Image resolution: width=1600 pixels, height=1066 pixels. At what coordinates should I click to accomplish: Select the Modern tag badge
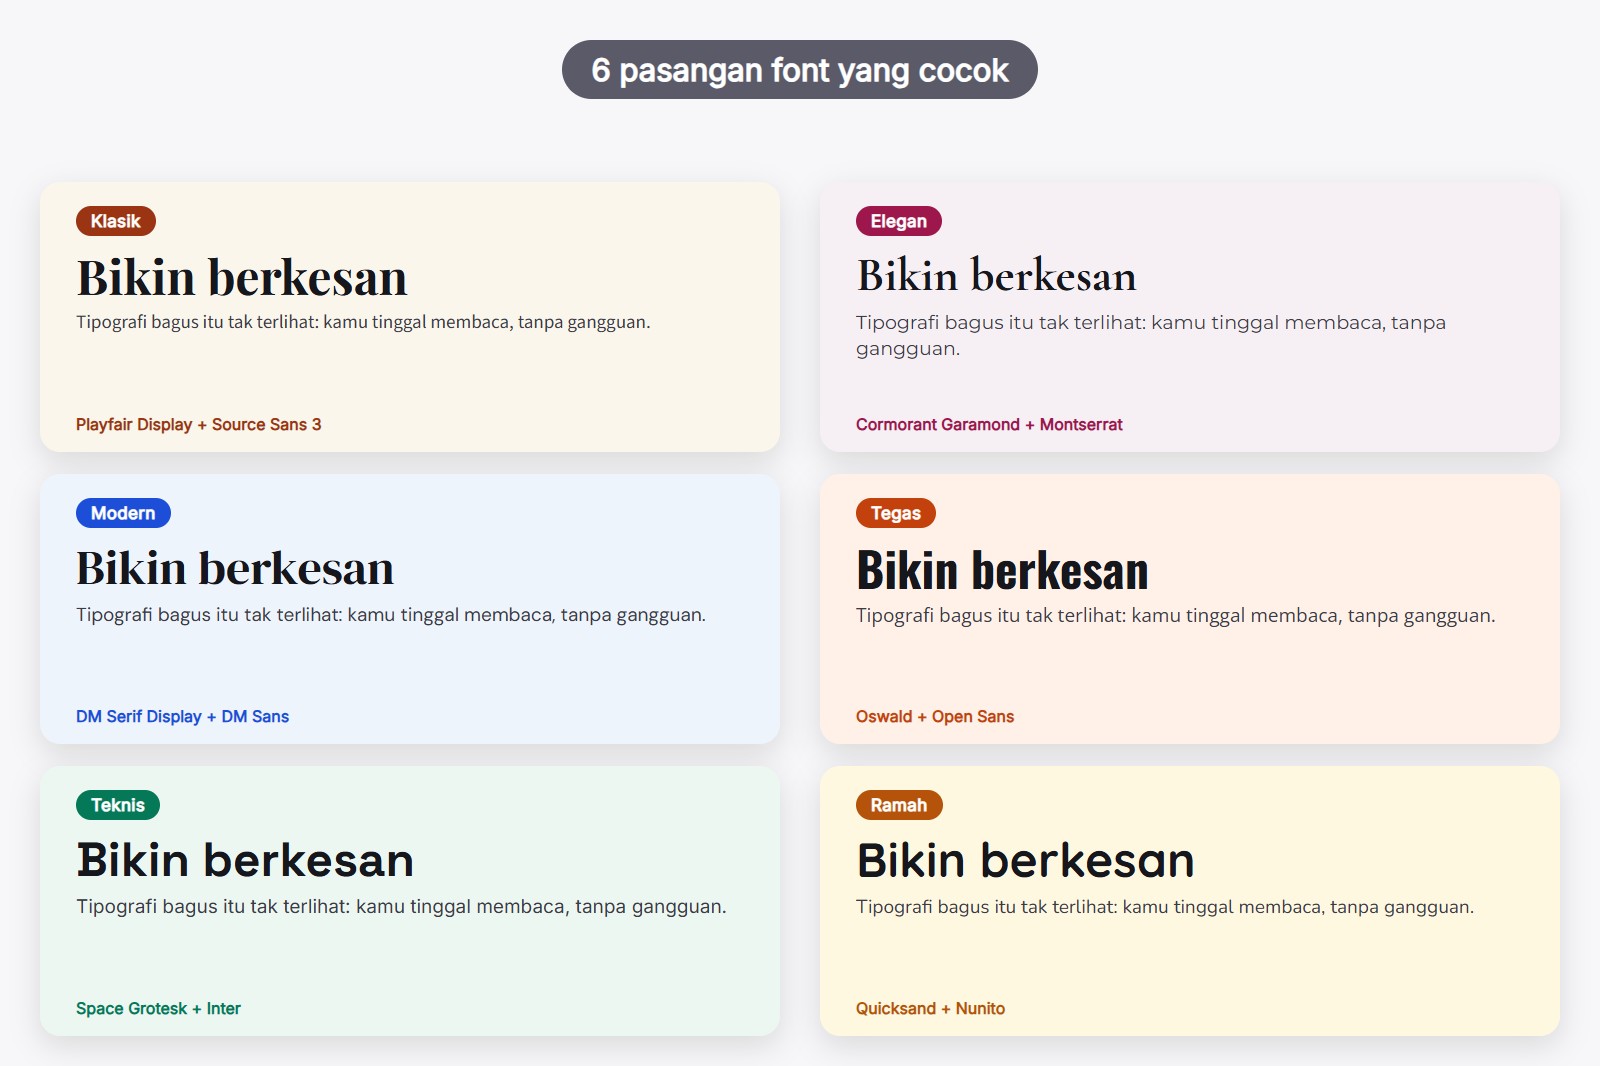(x=123, y=513)
